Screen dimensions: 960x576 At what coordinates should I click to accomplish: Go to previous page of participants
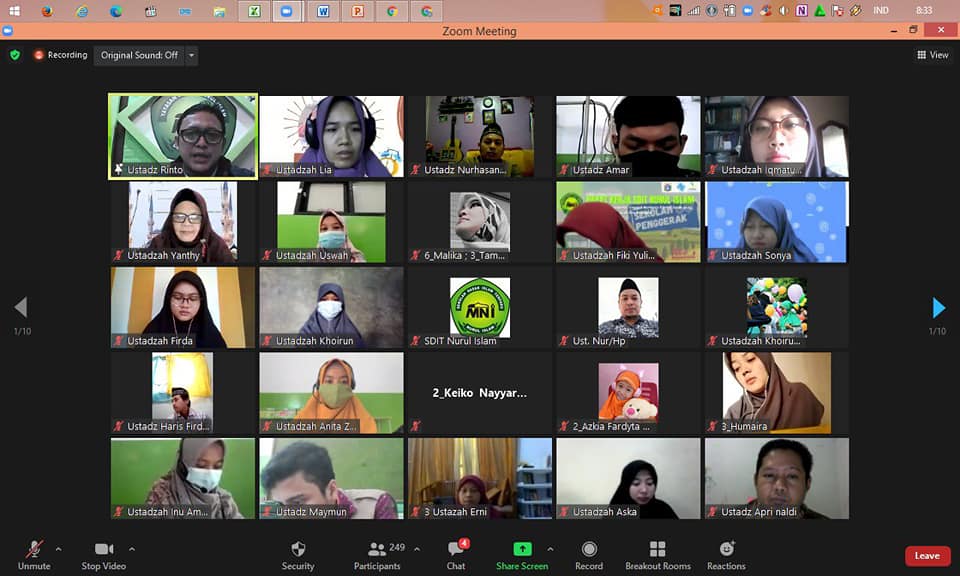[x=21, y=307]
